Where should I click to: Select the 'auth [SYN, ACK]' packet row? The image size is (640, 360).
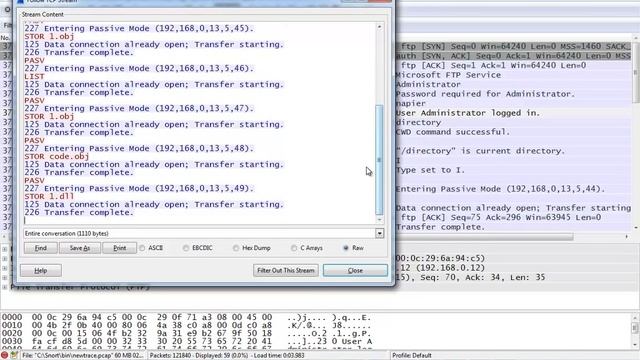[513, 56]
